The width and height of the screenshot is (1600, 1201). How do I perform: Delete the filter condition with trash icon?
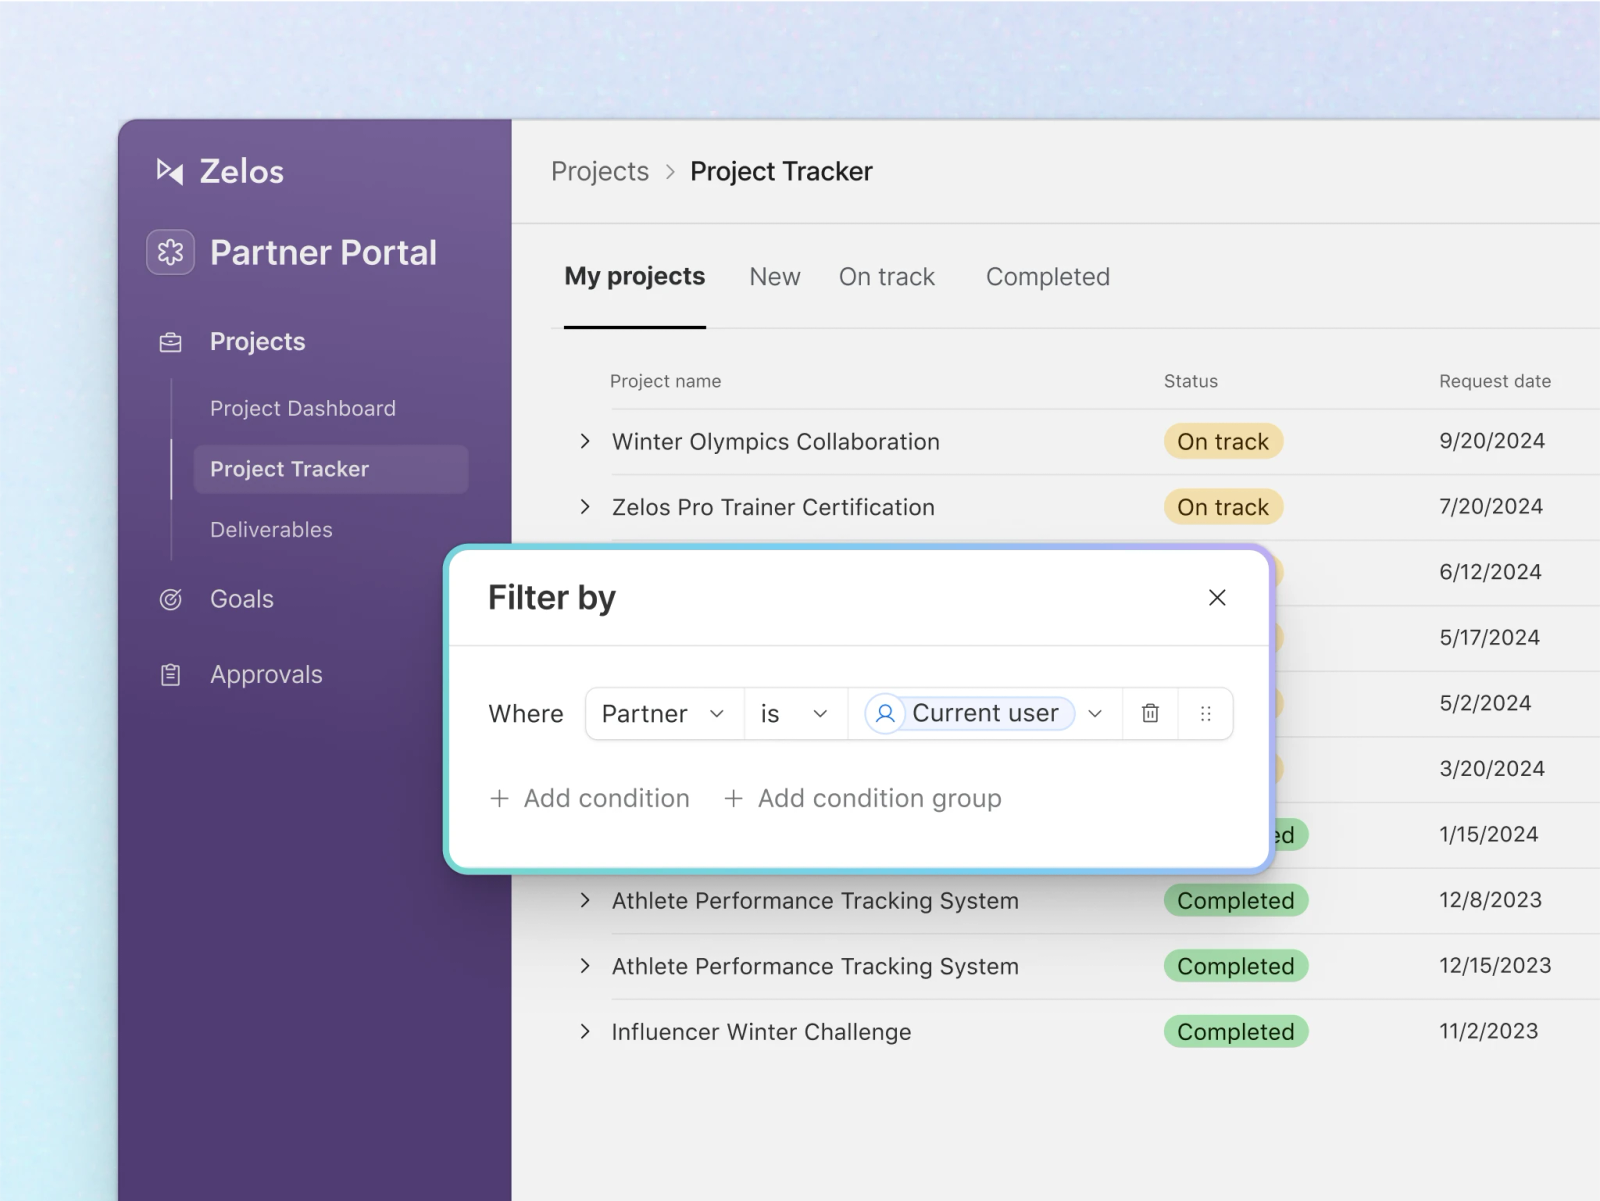coord(1150,713)
